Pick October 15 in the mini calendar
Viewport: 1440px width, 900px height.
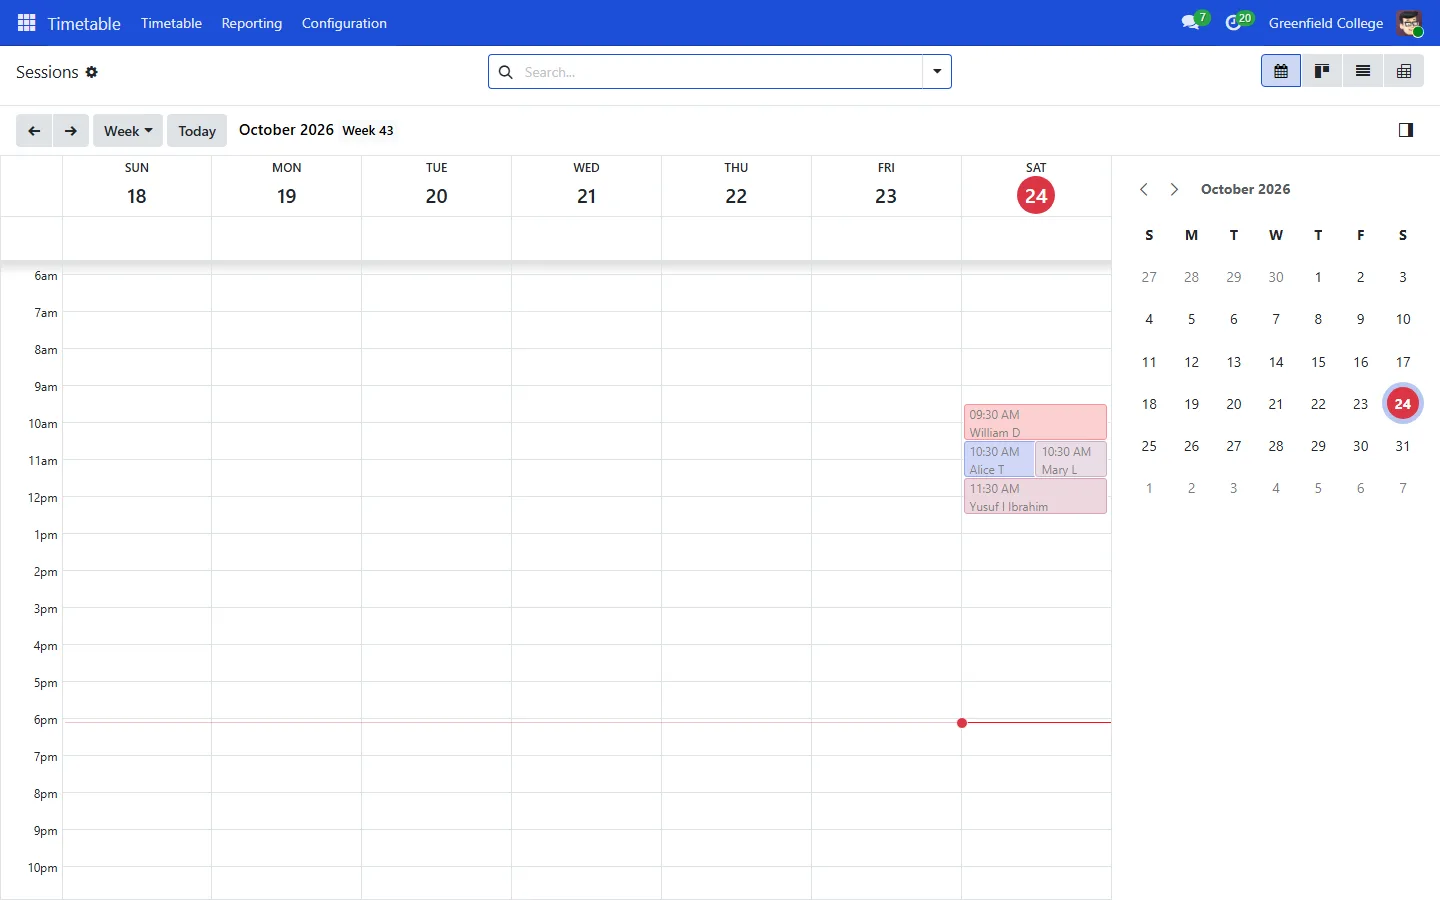(1318, 362)
